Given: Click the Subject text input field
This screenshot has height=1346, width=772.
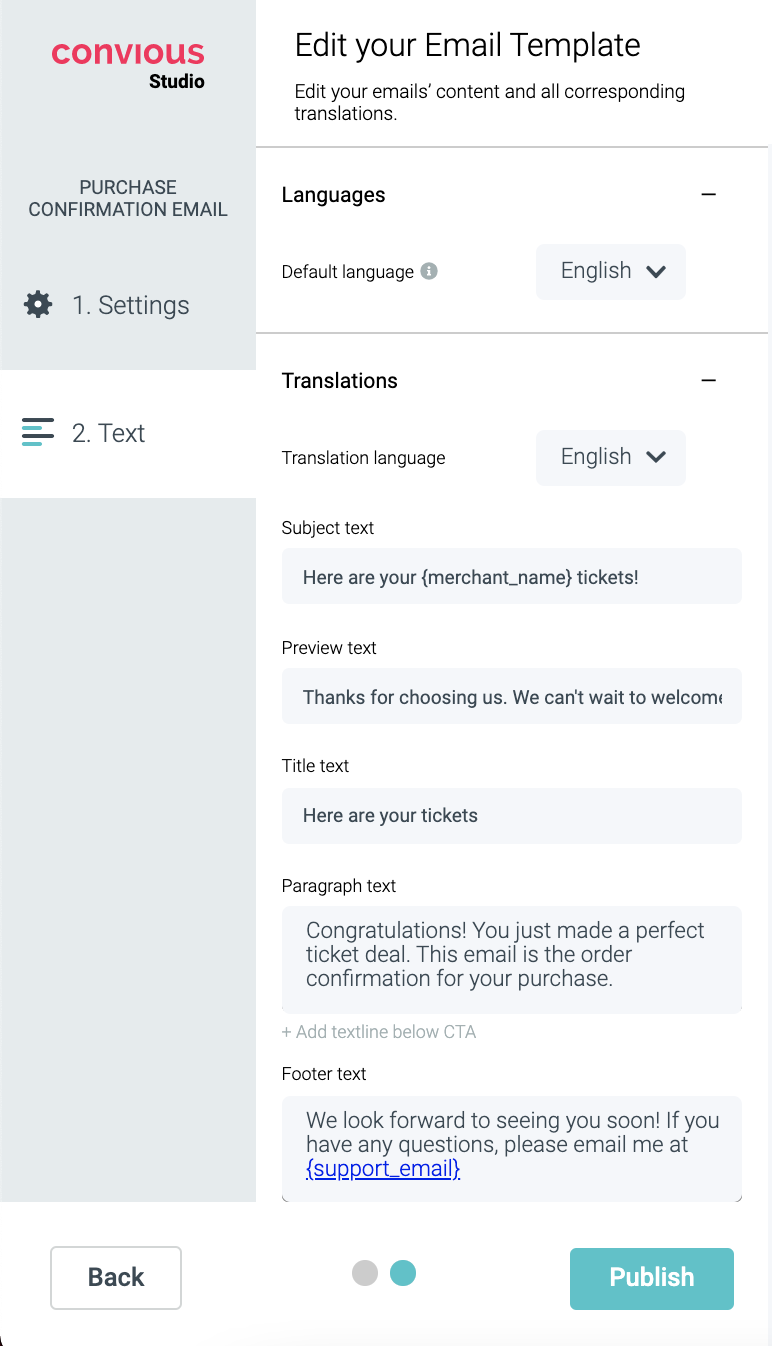Looking at the screenshot, I should click(x=512, y=577).
